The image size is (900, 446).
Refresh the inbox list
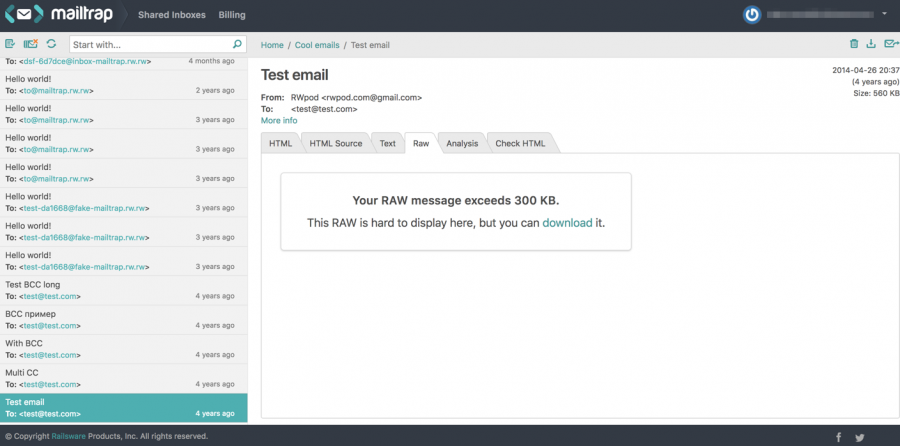(x=52, y=44)
